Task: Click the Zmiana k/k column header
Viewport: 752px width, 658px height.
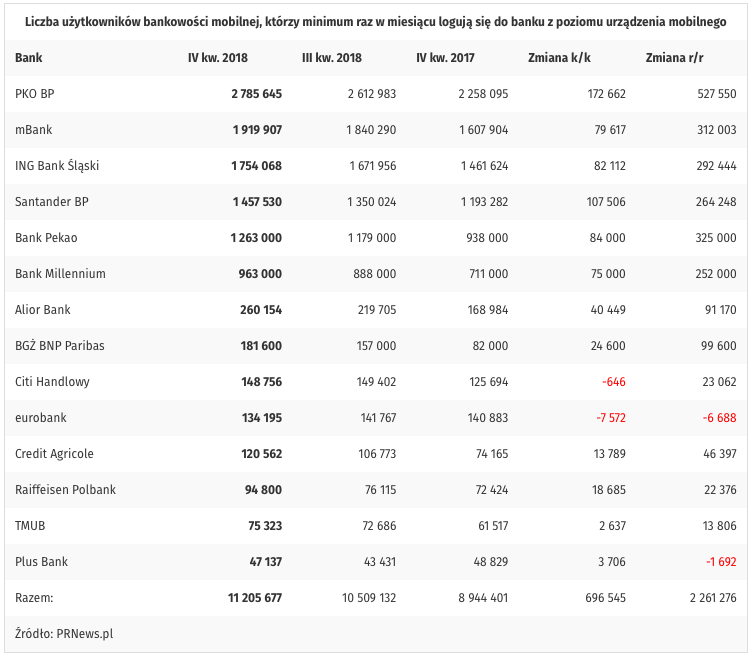Action: (x=559, y=57)
